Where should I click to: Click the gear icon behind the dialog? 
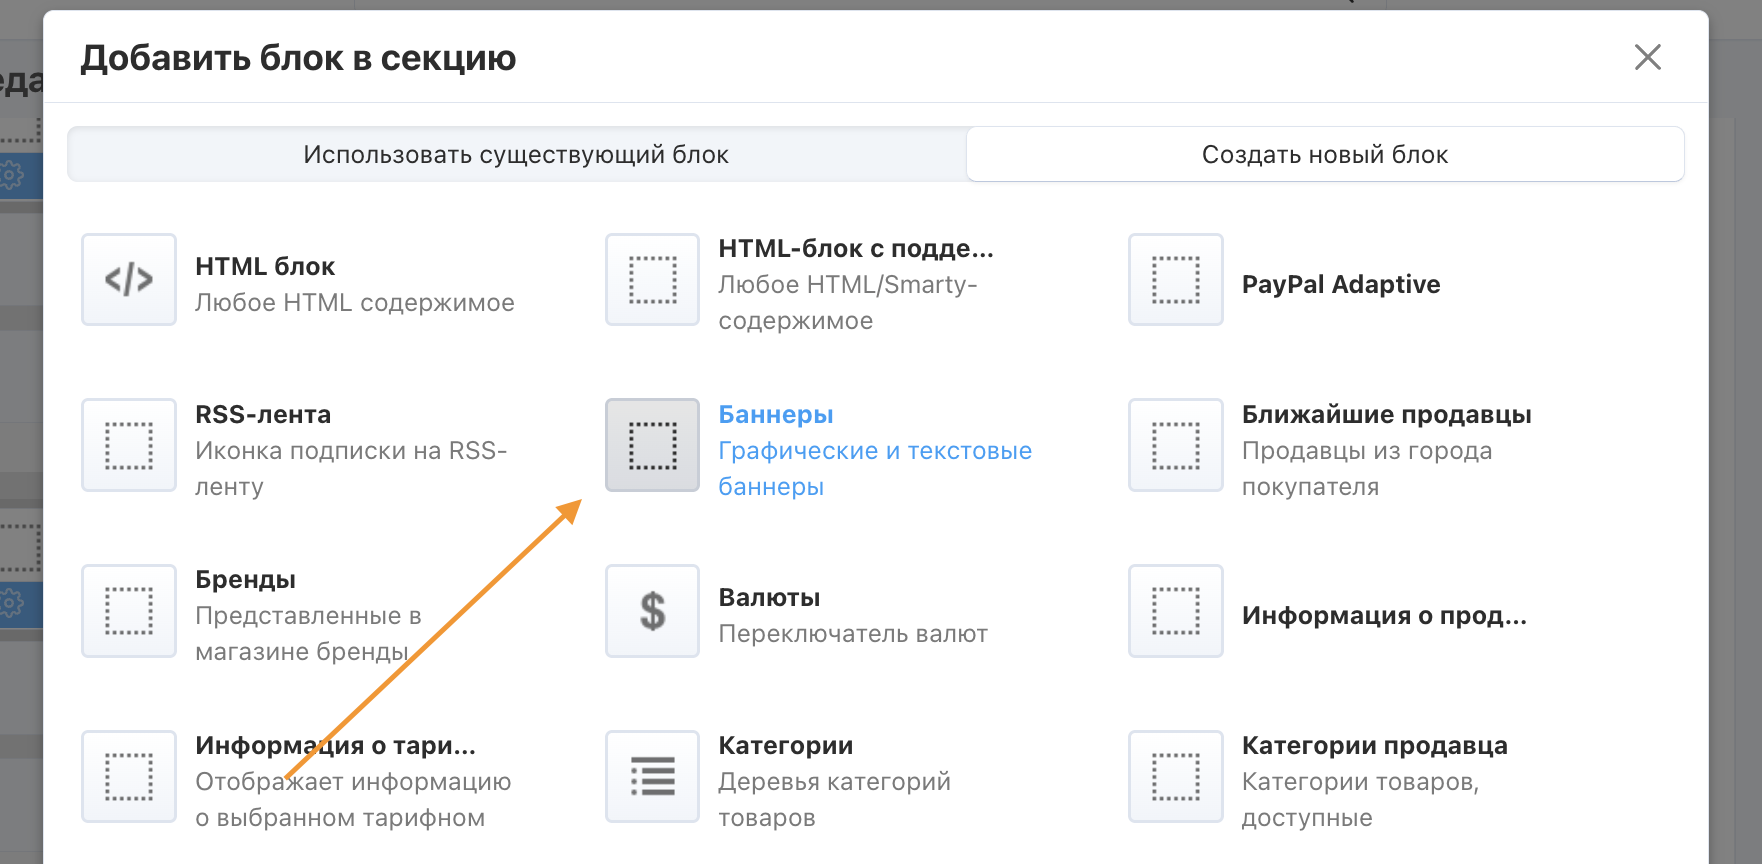click(x=12, y=175)
